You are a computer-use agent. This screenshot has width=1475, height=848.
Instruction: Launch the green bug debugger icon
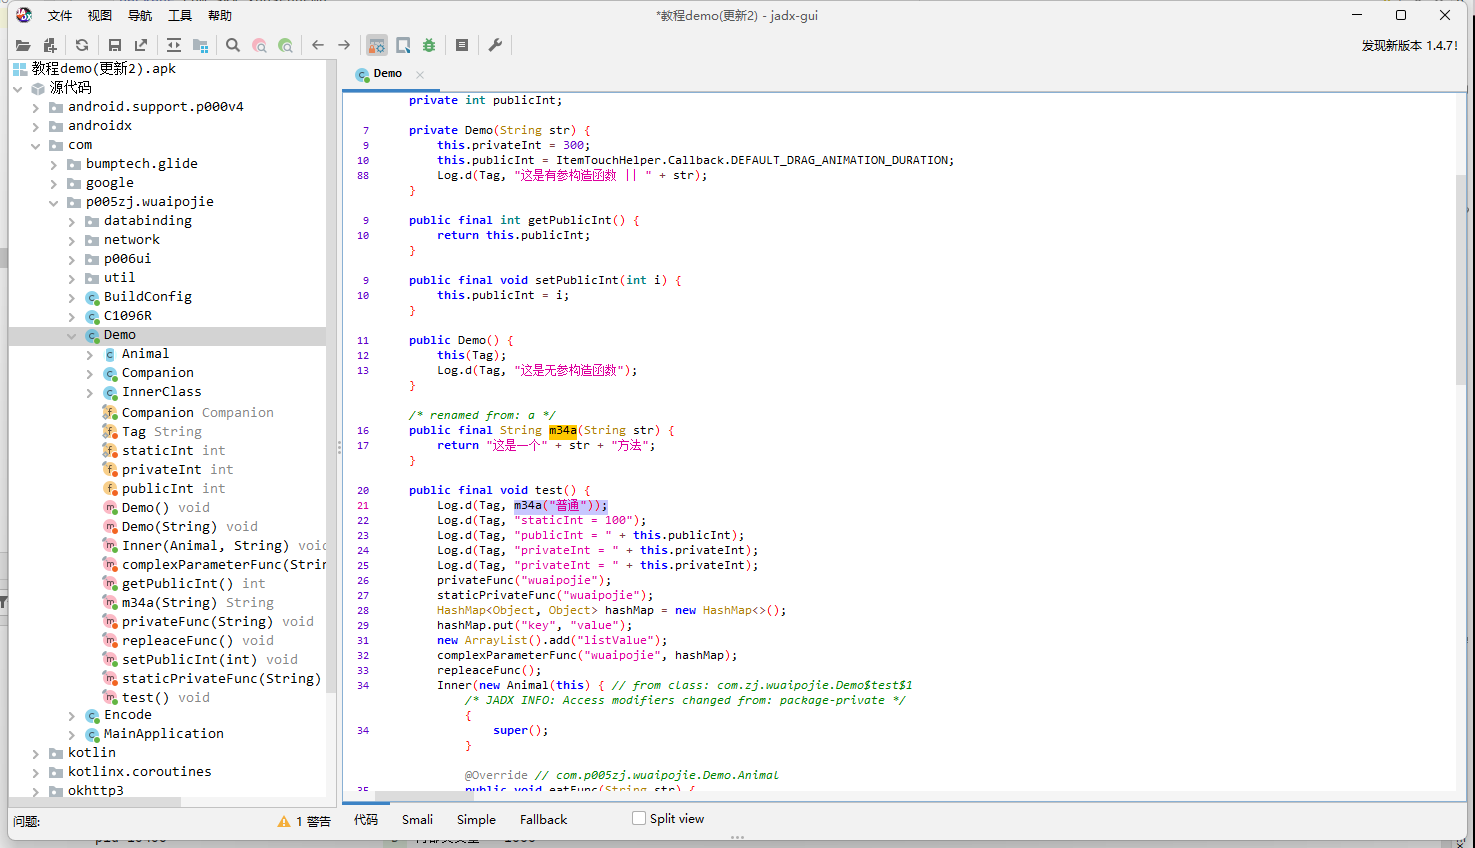pos(429,45)
